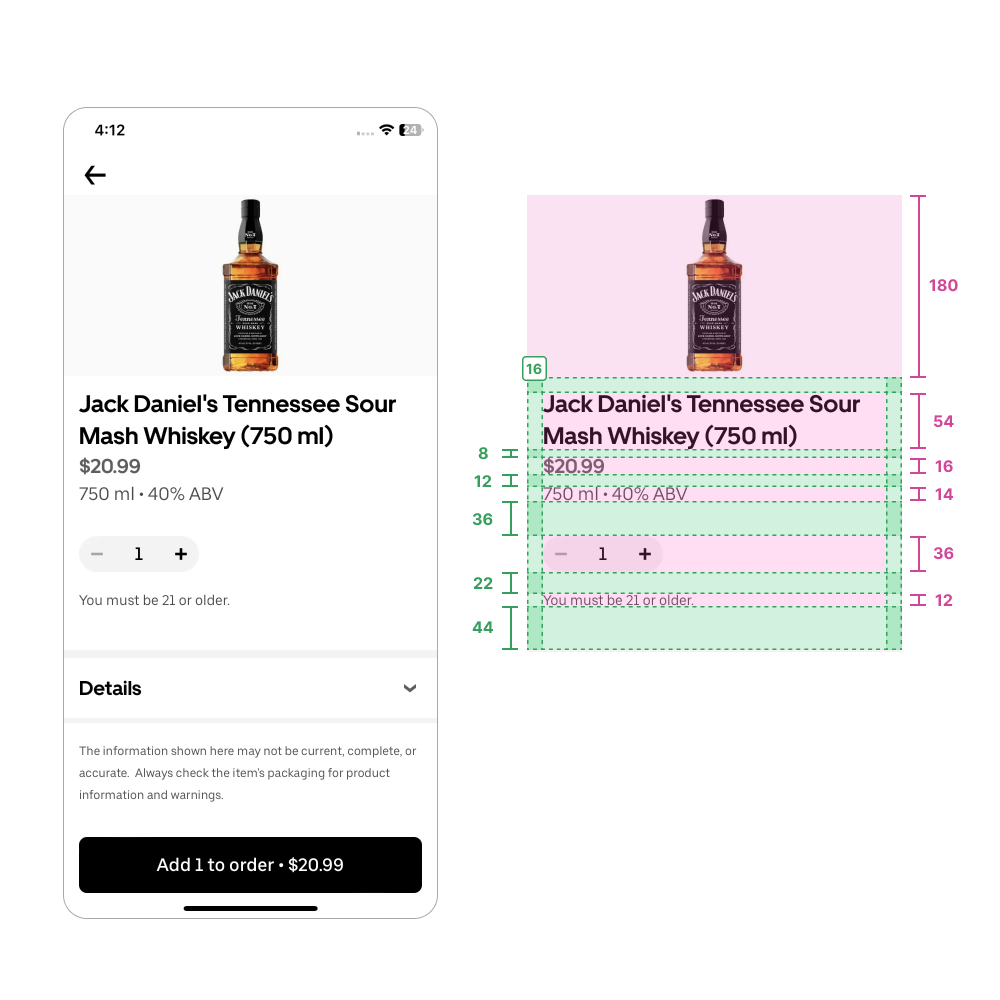1000x1000 pixels.
Task: Click the Wi-Fi status icon
Action: click(x=386, y=130)
